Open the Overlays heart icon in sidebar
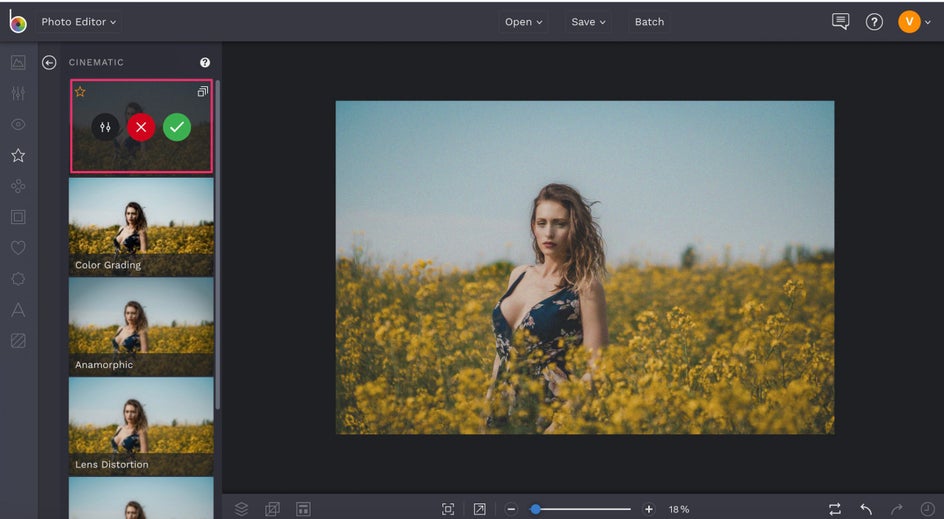 pos(18,248)
